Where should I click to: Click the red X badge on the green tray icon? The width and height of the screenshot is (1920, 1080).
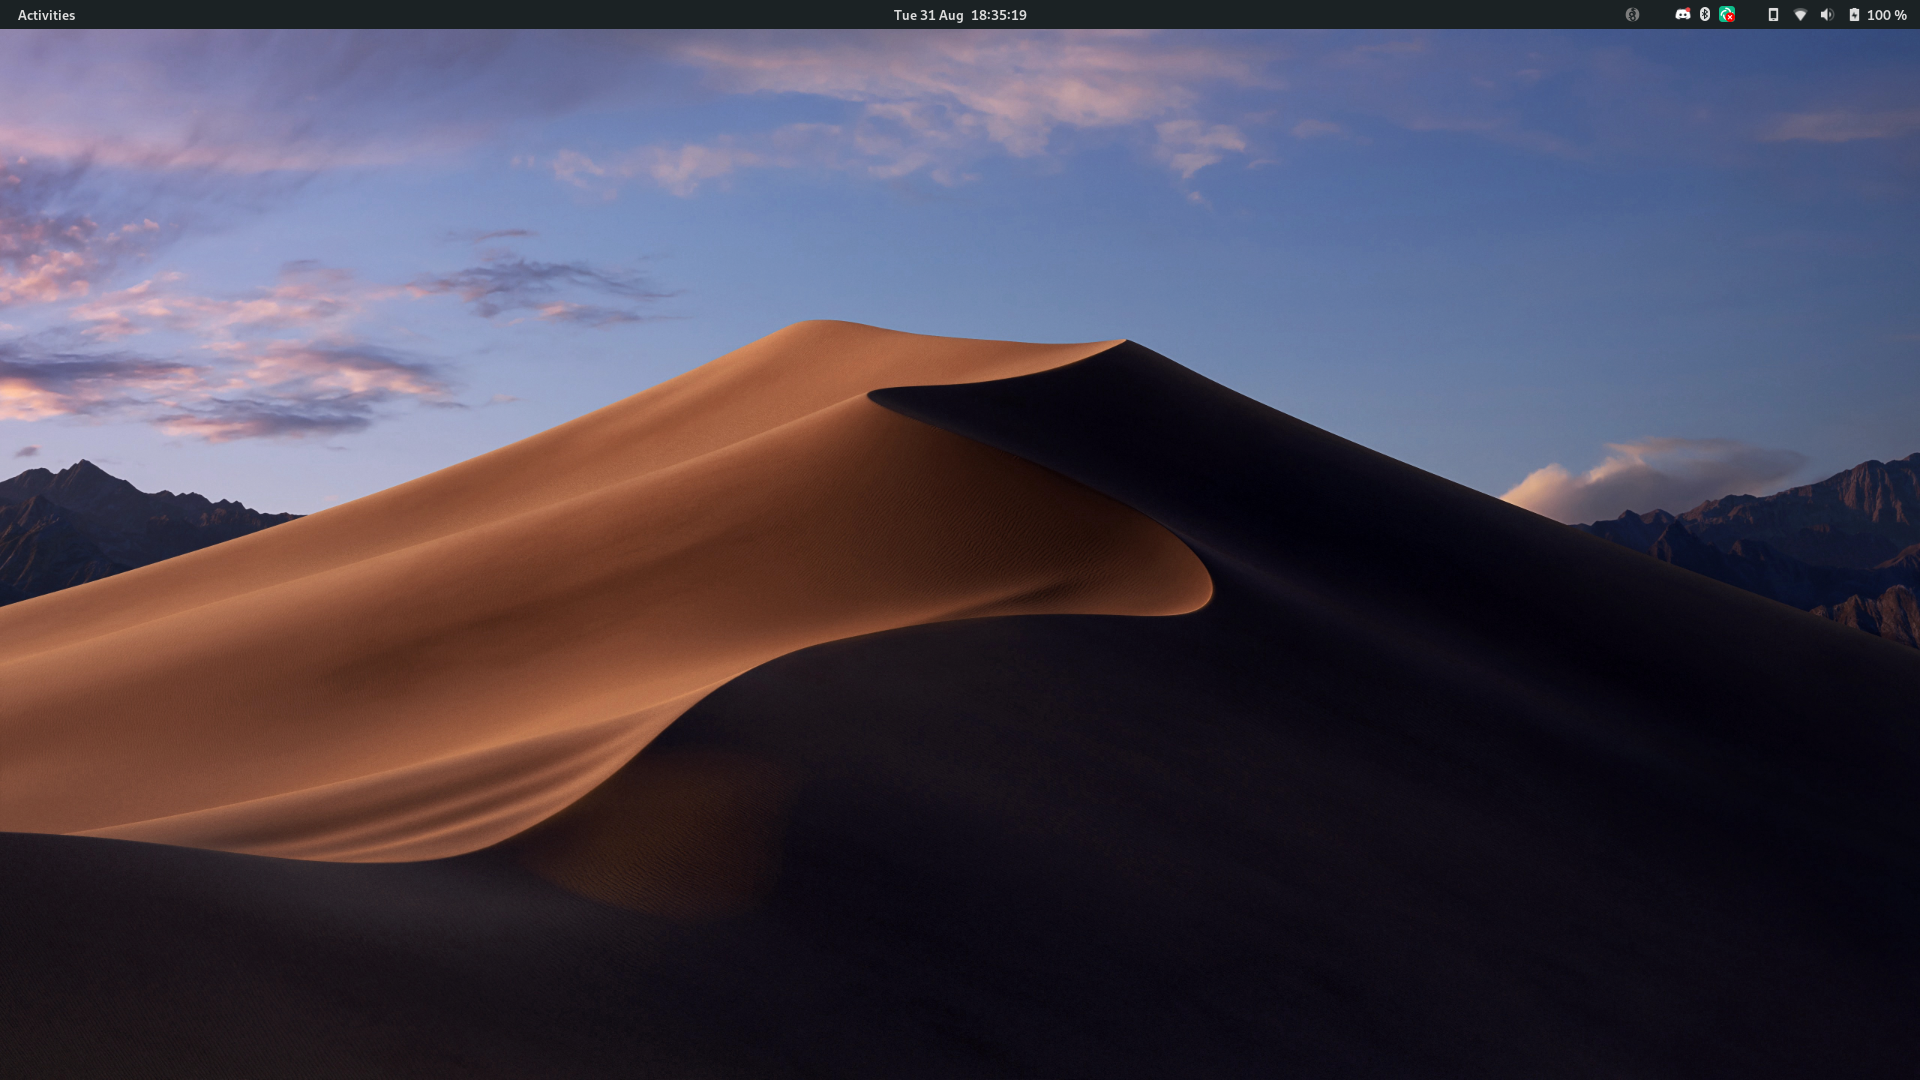pyautogui.click(x=1731, y=18)
